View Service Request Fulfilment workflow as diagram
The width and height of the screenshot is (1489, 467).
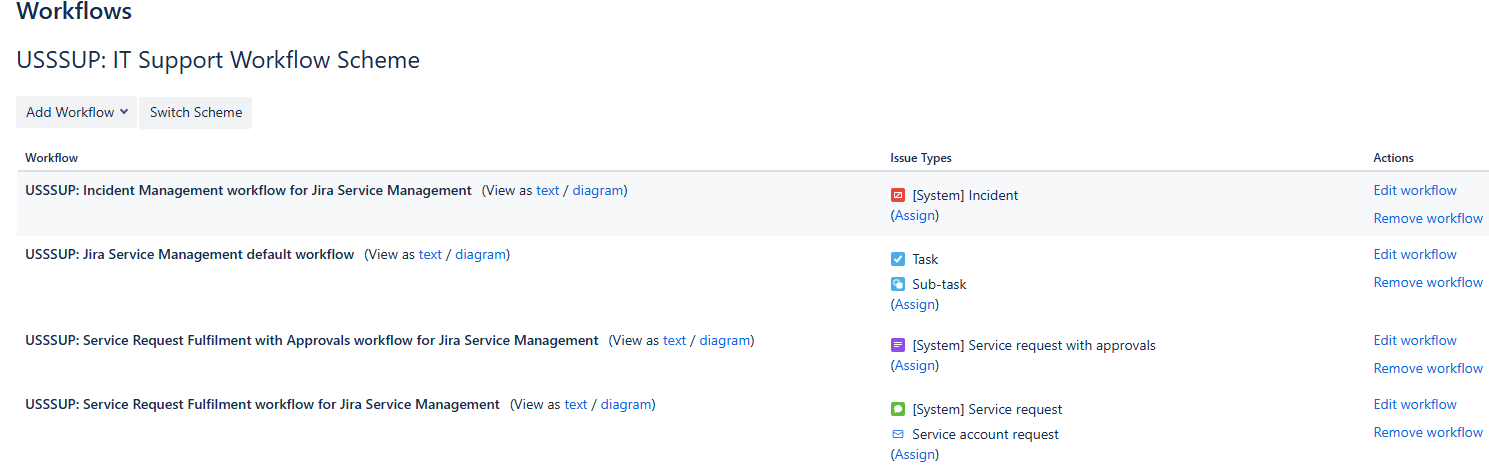tap(626, 404)
